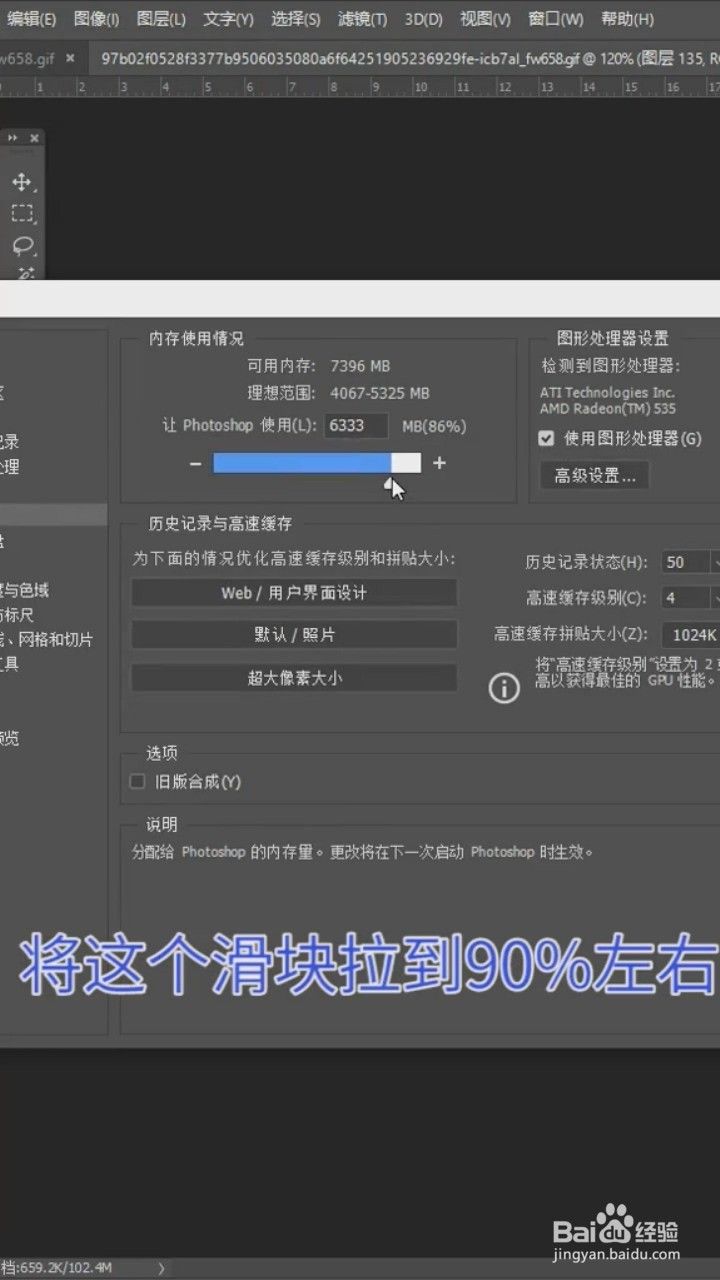720x1280 pixels.
Task: Collapse the floating toolbar with double arrows
Action: [x=13, y=138]
